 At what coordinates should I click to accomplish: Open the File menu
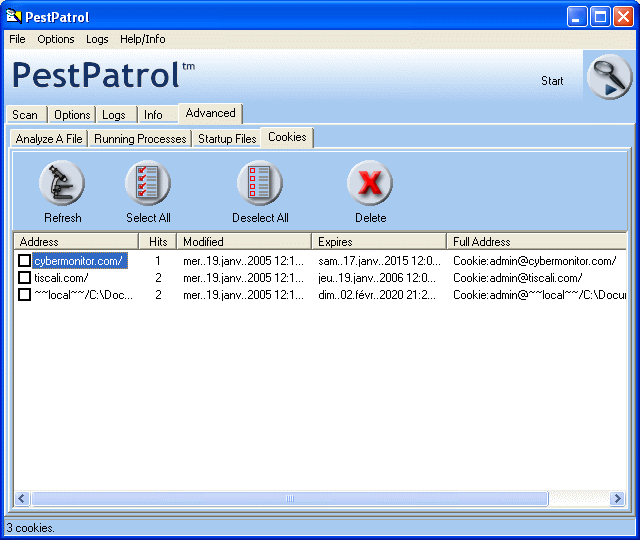[17, 39]
